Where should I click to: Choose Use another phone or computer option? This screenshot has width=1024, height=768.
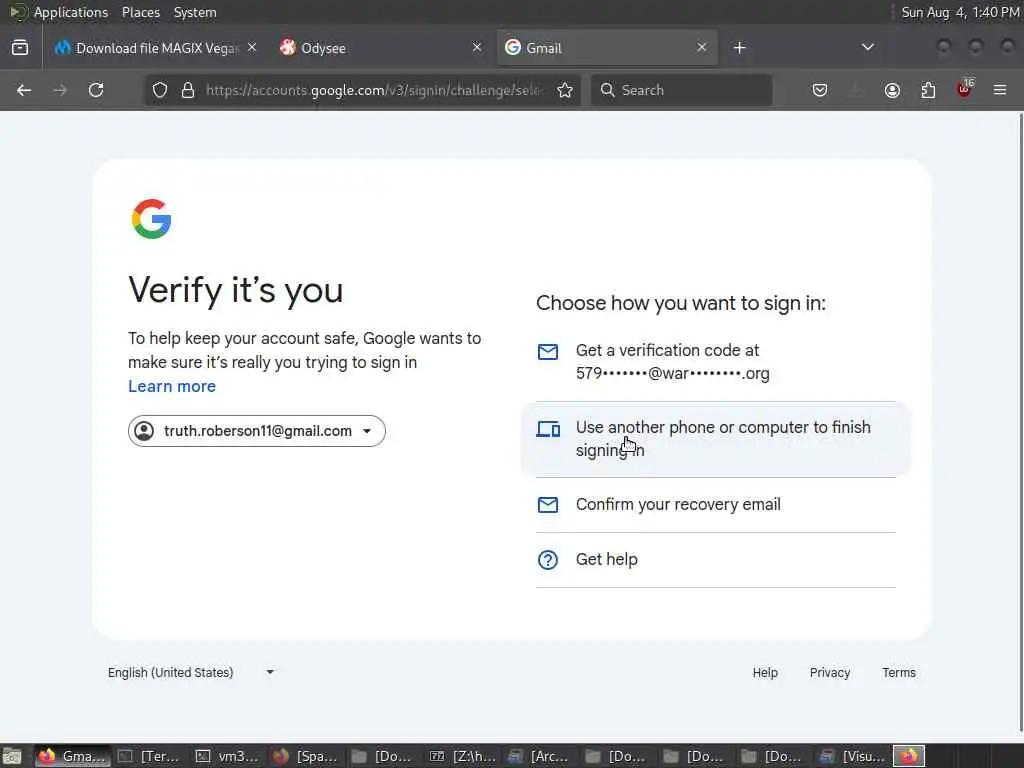pos(716,439)
